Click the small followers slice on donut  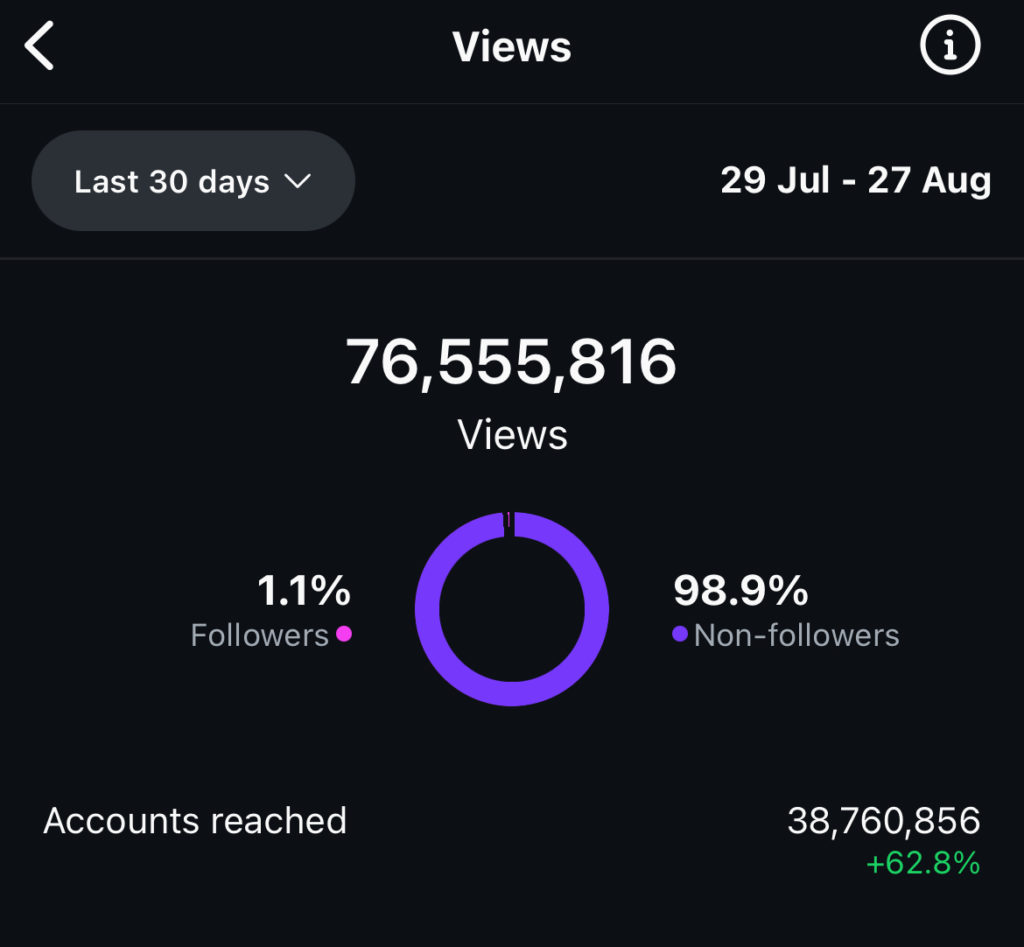point(508,522)
